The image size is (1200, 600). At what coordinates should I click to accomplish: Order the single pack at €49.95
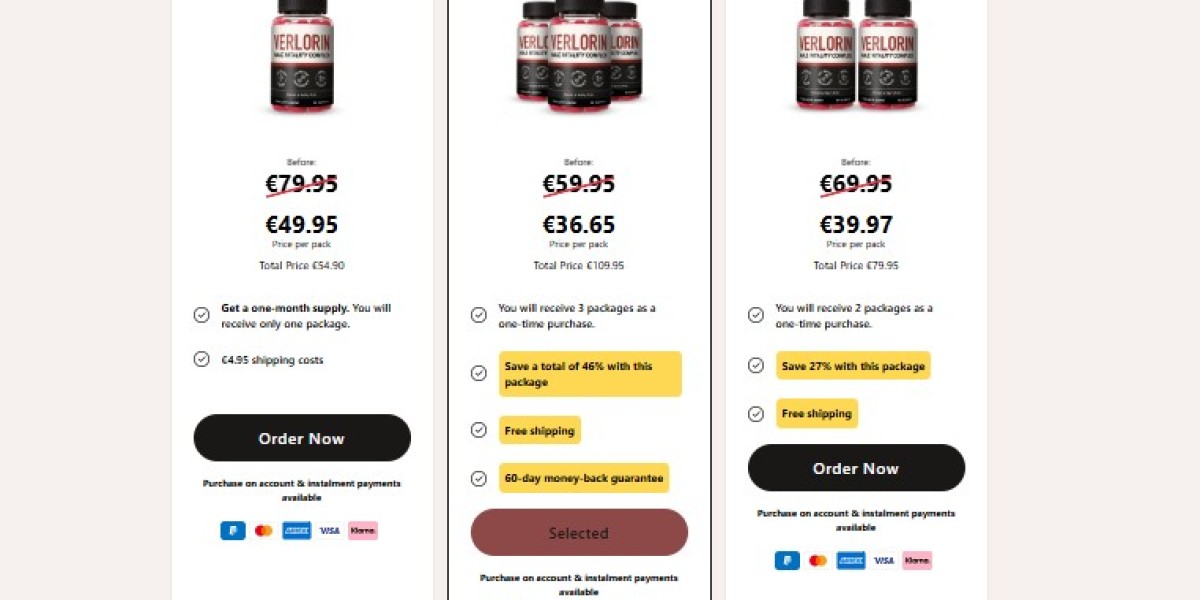tap(302, 438)
